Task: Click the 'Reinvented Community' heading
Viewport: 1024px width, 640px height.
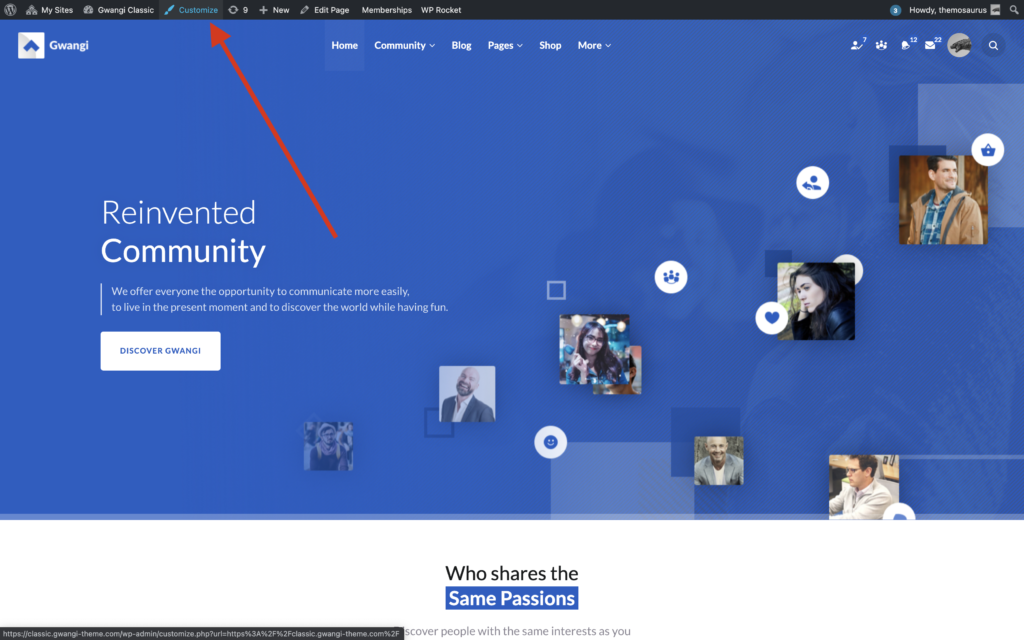Action: (183, 232)
